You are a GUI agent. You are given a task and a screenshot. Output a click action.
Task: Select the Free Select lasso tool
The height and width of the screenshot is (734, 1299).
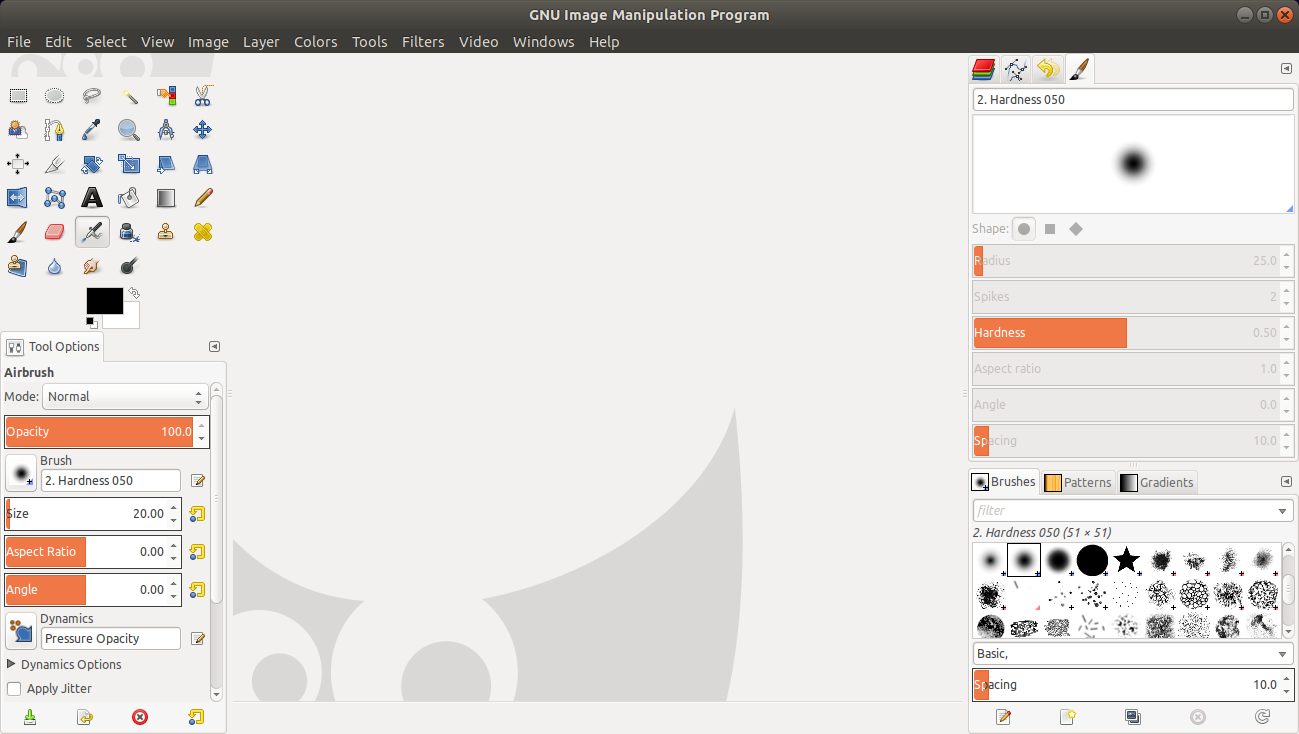(92, 96)
